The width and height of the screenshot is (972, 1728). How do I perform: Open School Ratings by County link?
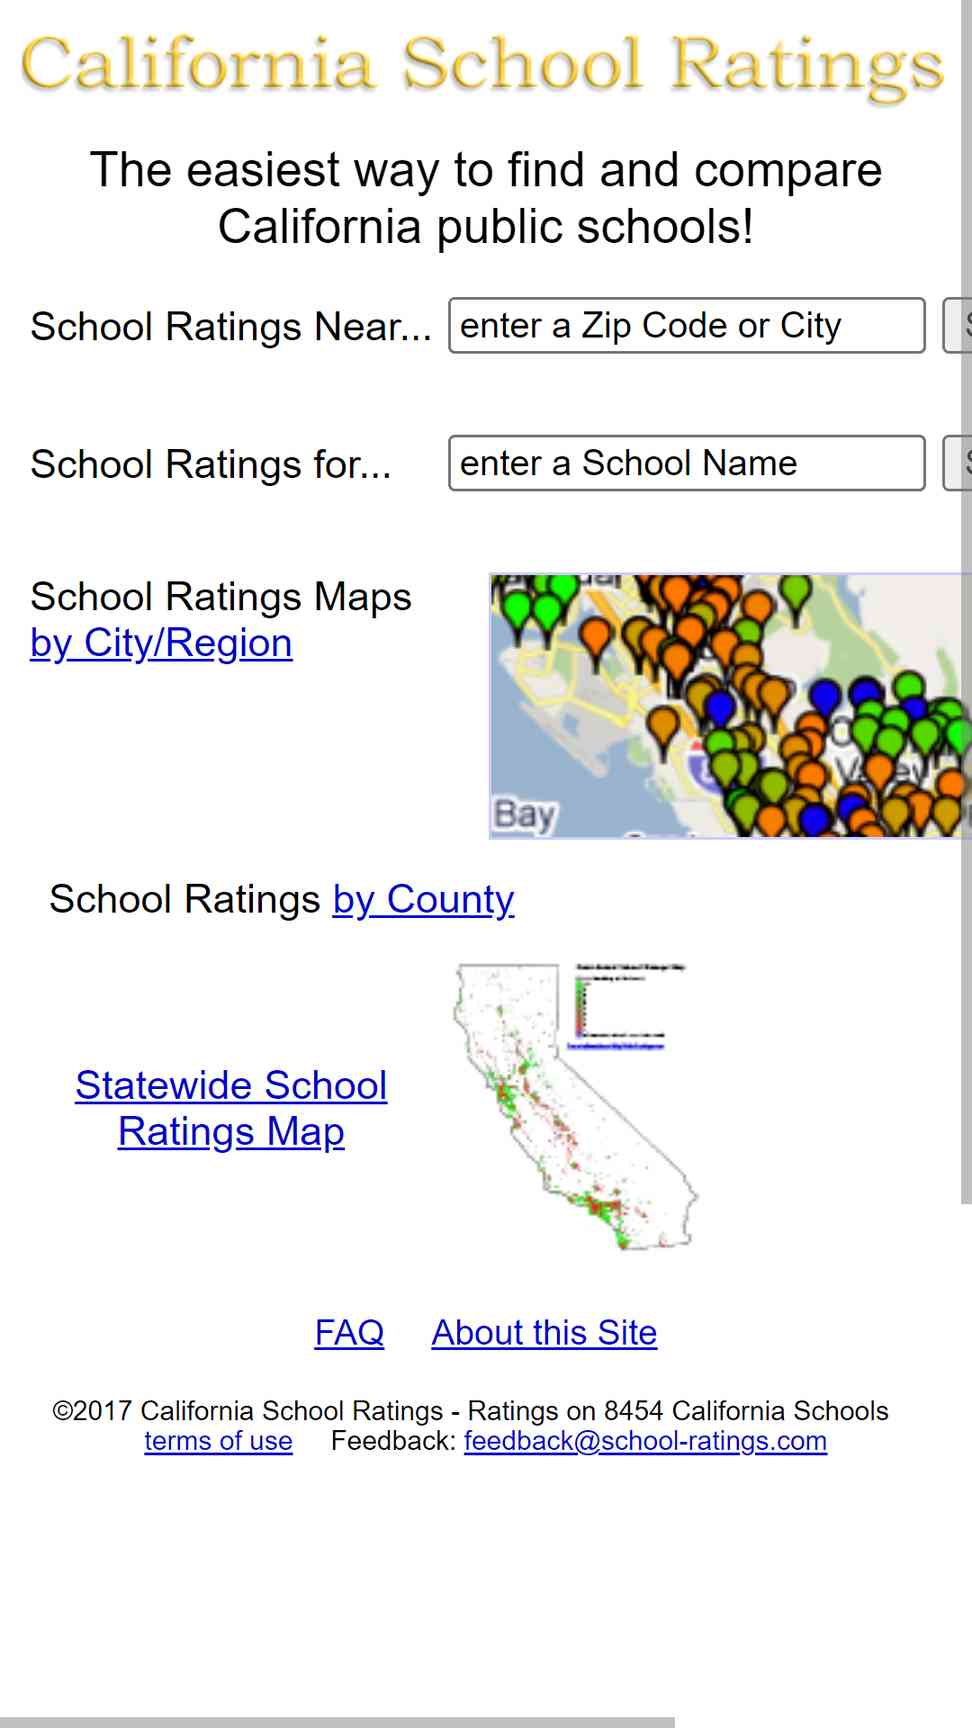(x=423, y=899)
